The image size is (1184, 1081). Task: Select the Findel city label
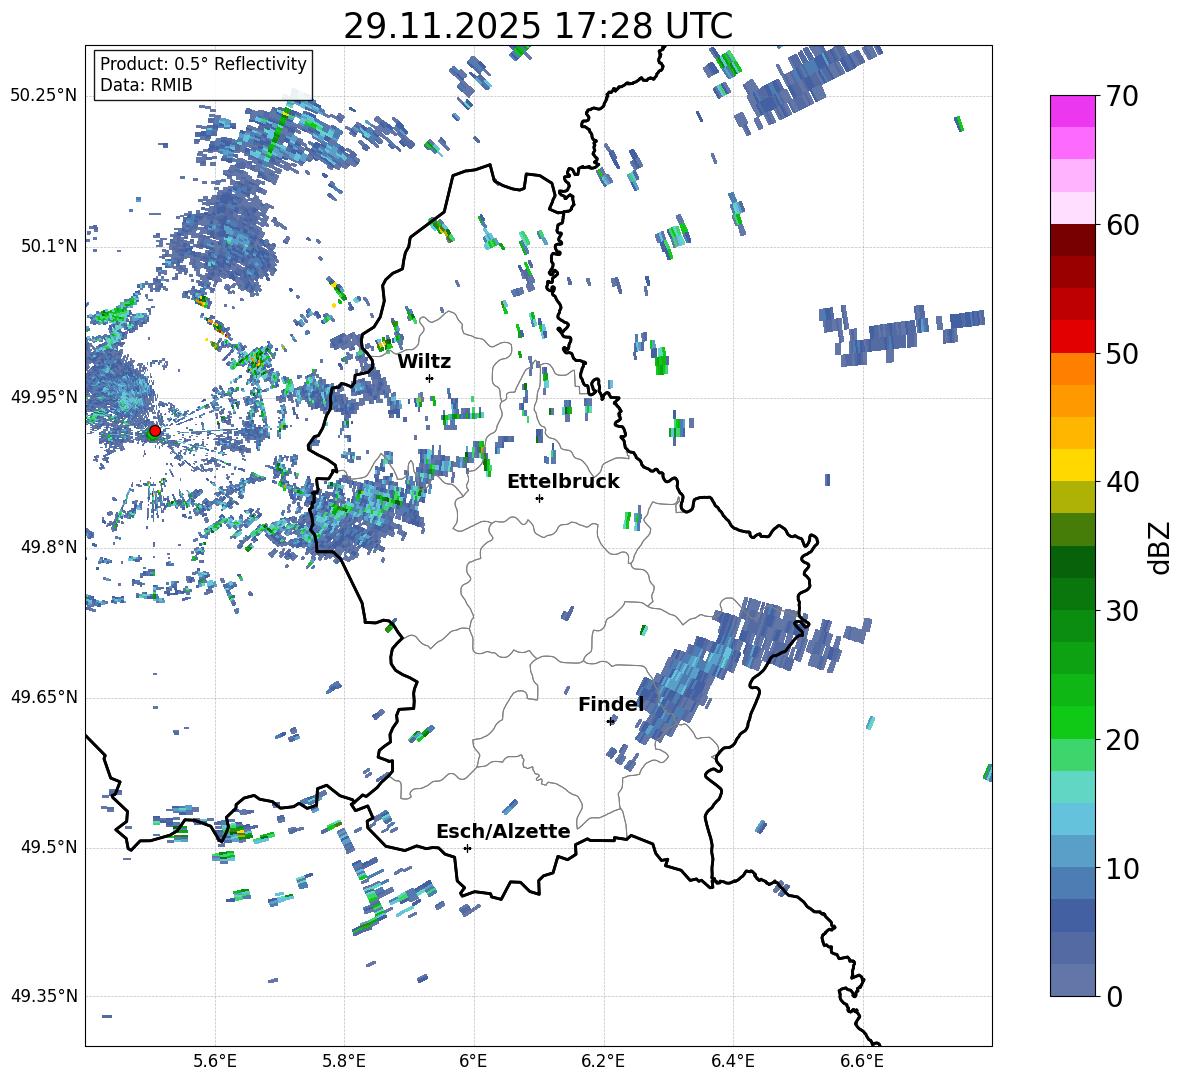pos(611,704)
